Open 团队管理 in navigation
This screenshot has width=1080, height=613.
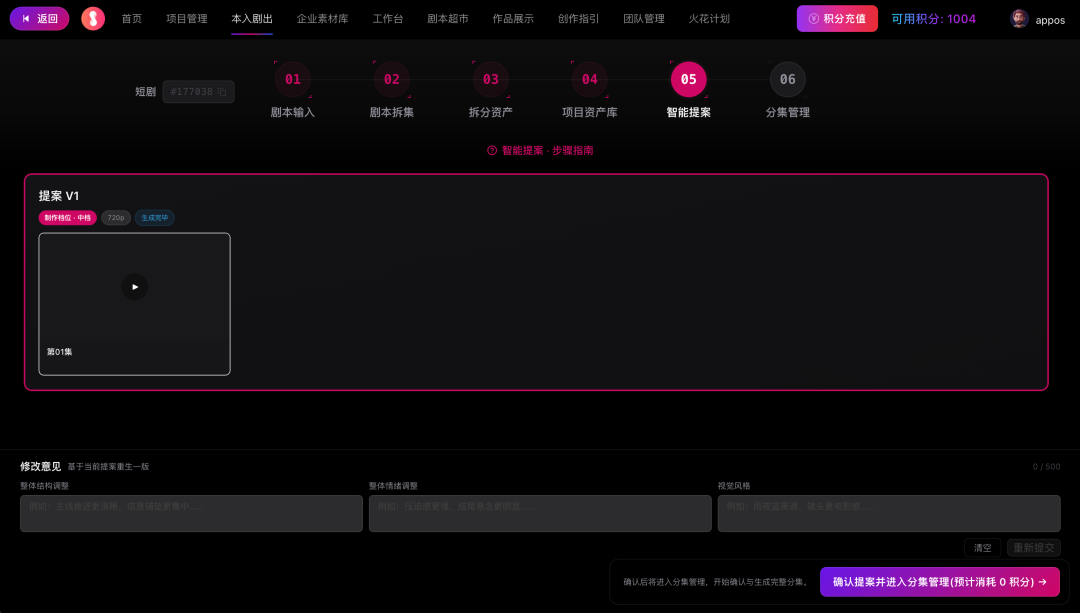click(644, 19)
